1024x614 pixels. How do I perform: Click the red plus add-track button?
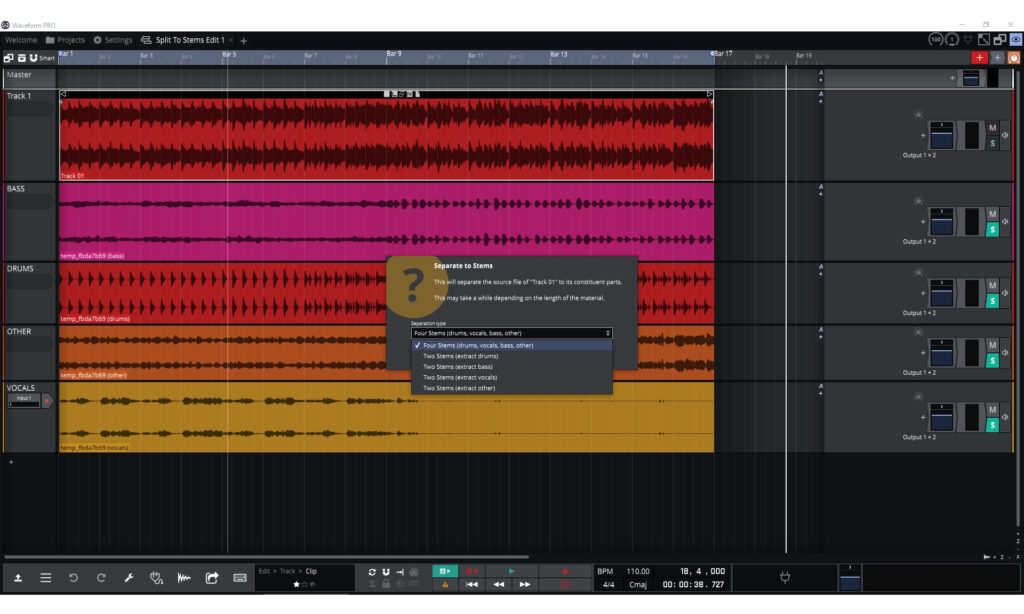(x=979, y=58)
